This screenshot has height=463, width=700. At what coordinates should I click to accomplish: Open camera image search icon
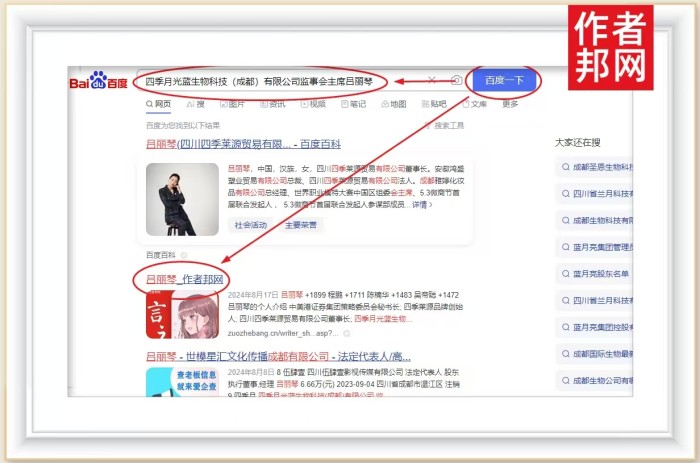tap(457, 80)
